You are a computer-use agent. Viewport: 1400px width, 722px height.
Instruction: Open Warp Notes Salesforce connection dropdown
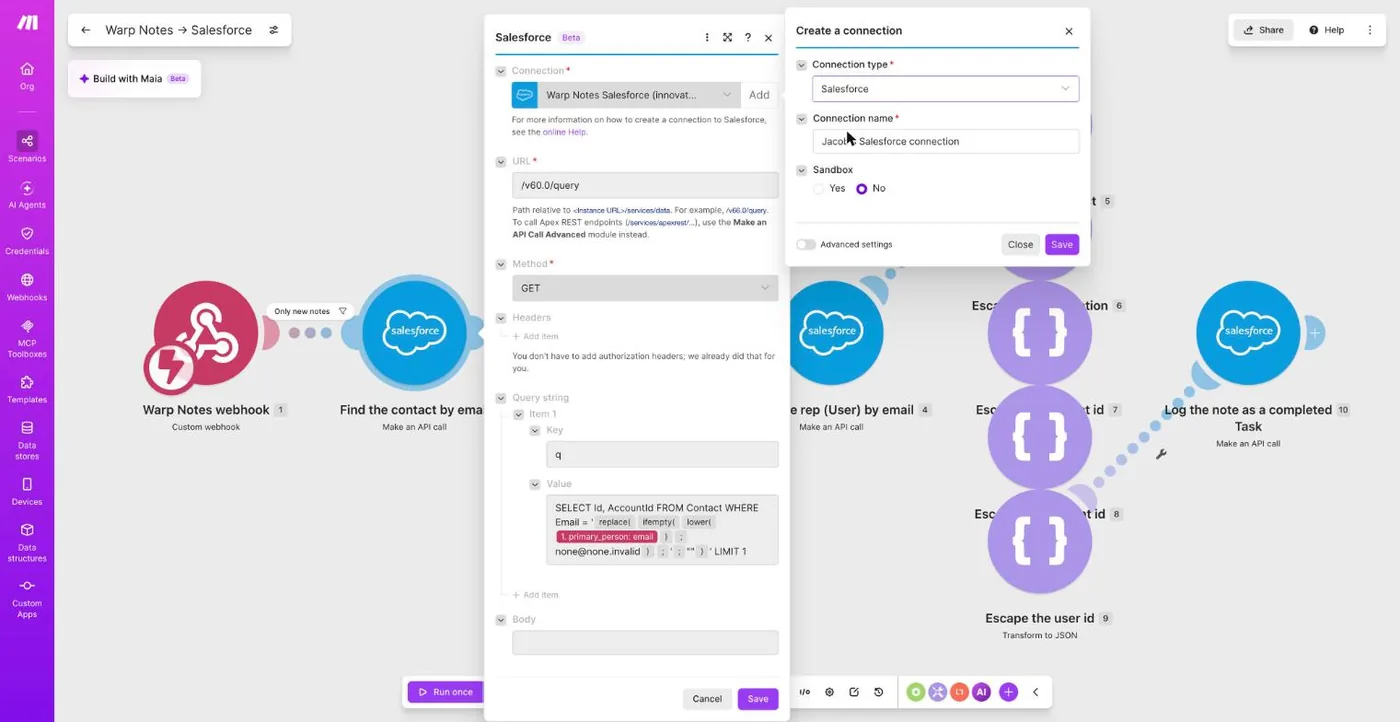(626, 95)
